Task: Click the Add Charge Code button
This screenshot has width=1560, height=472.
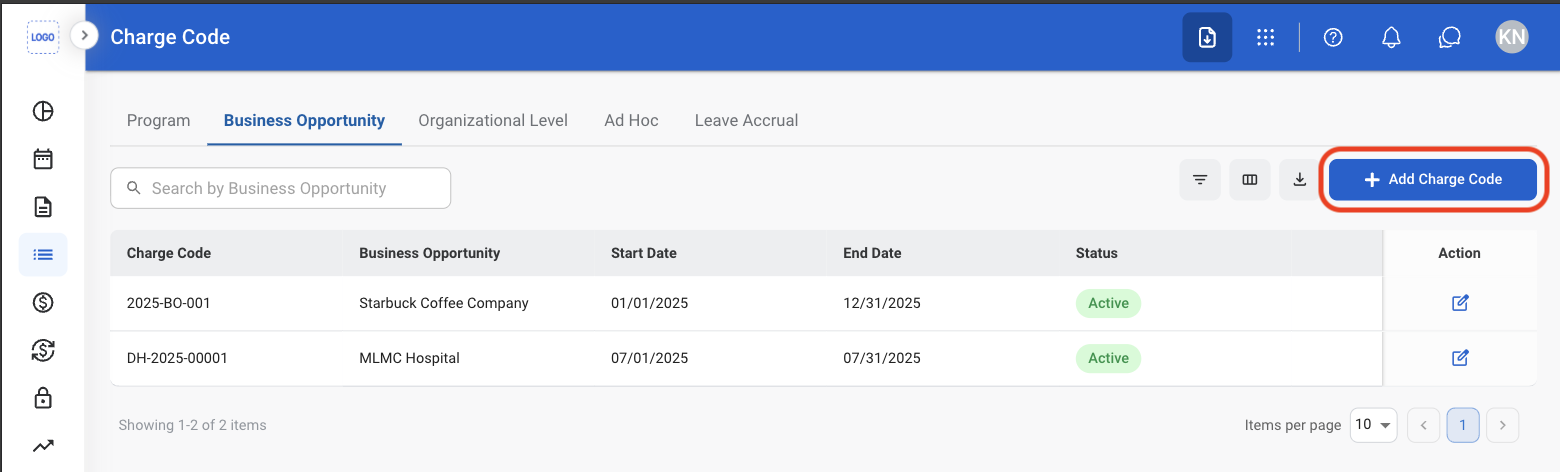Action: click(x=1433, y=179)
